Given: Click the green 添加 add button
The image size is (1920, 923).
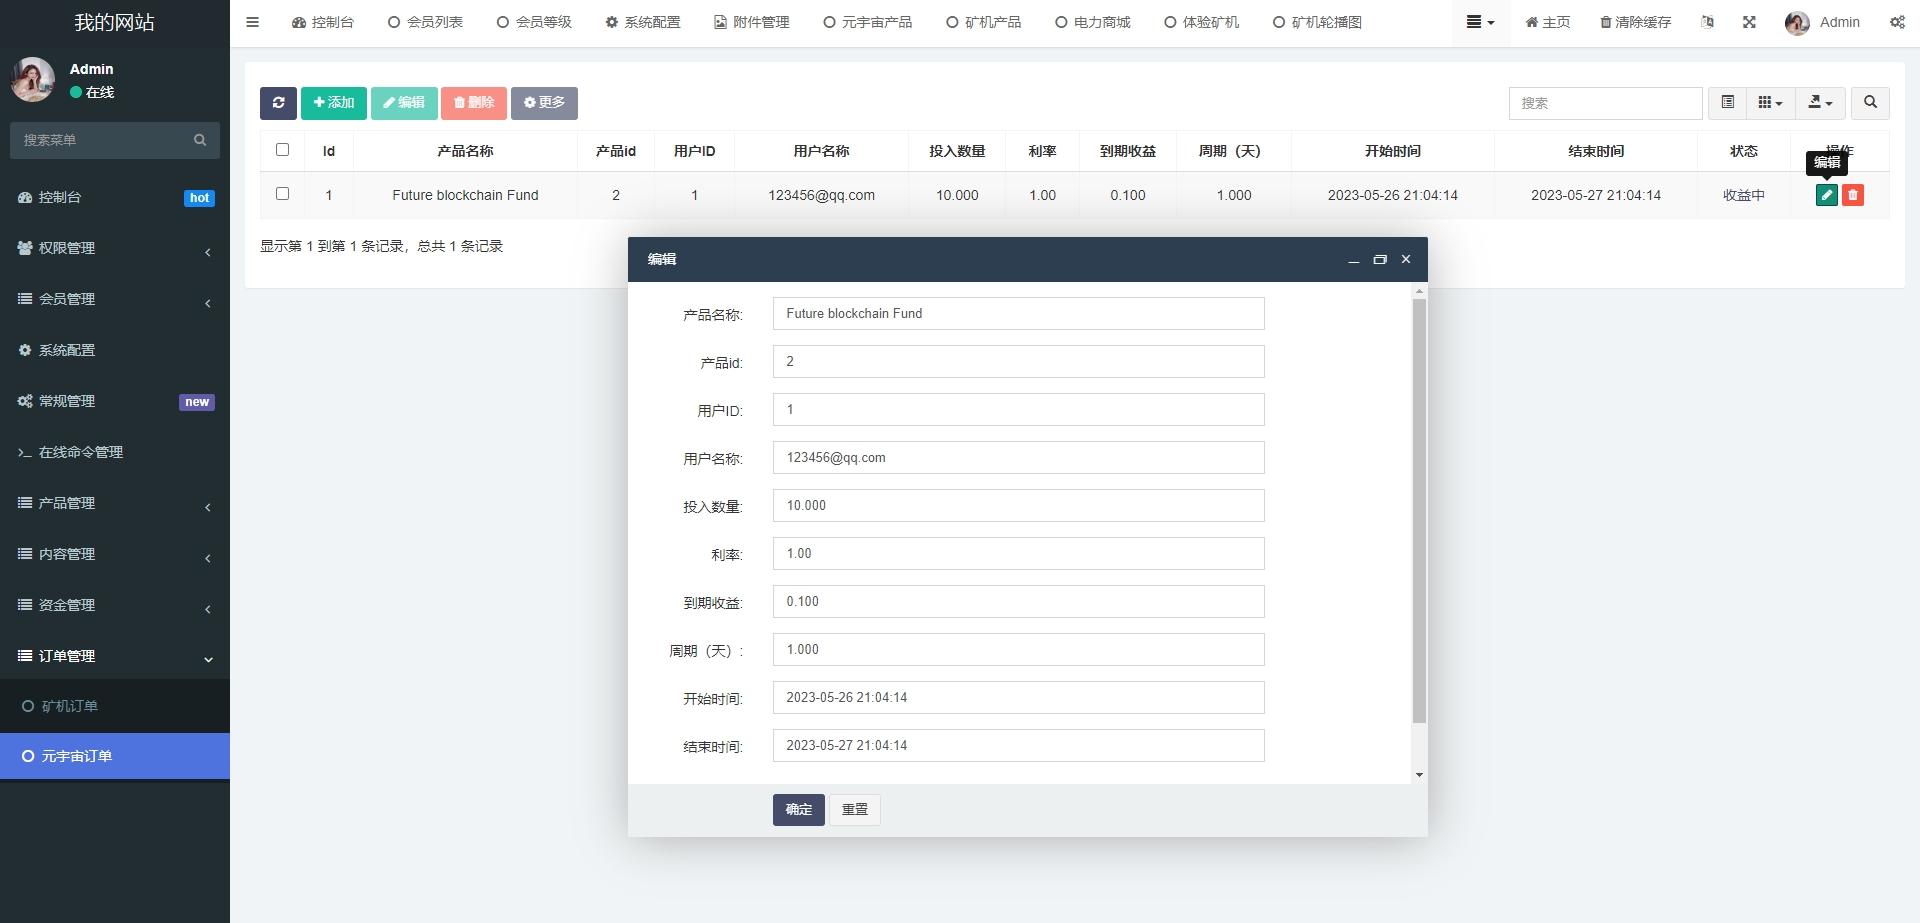Looking at the screenshot, I should pyautogui.click(x=334, y=103).
